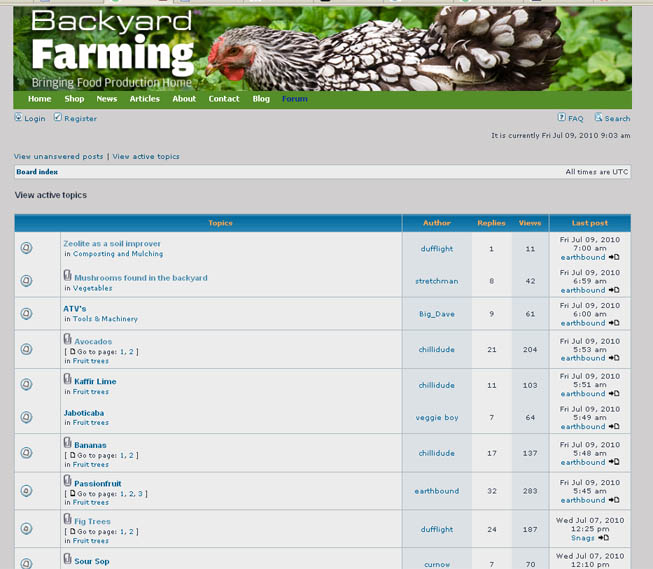The image size is (653, 569).
Task: Open Avocados topic page 2
Action: (x=132, y=352)
